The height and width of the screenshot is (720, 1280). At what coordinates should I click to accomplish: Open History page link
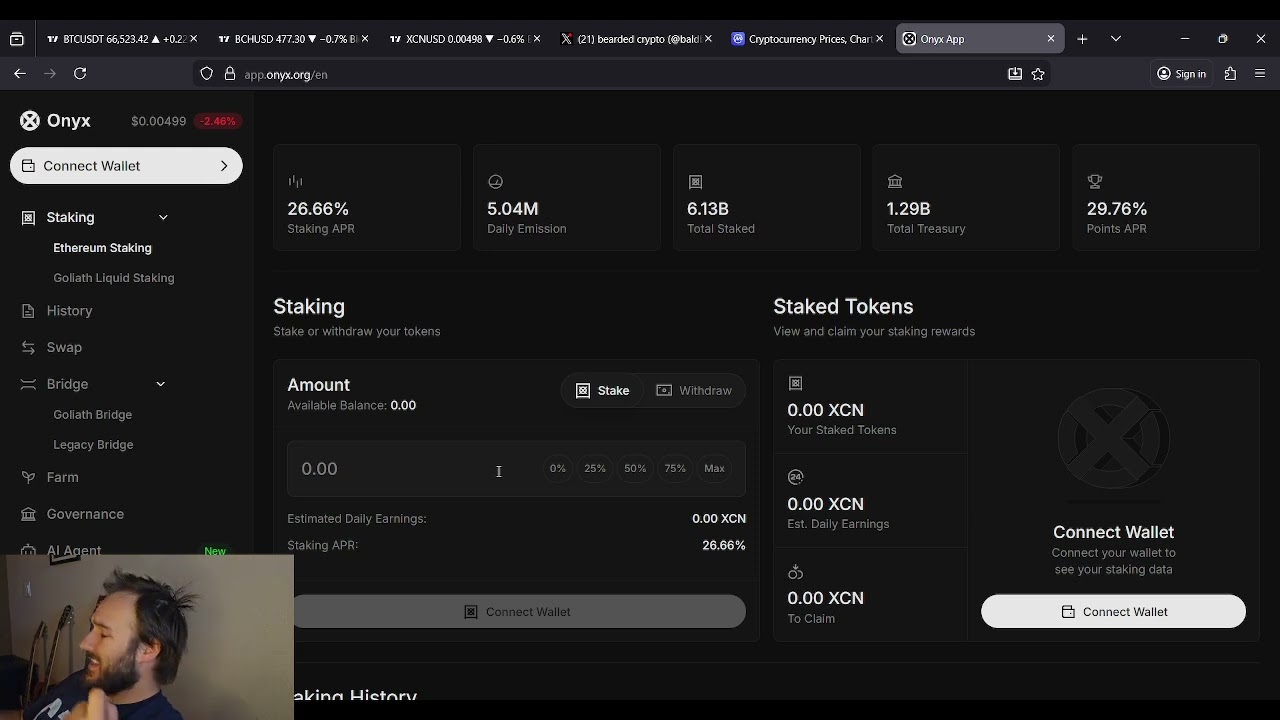click(x=69, y=311)
